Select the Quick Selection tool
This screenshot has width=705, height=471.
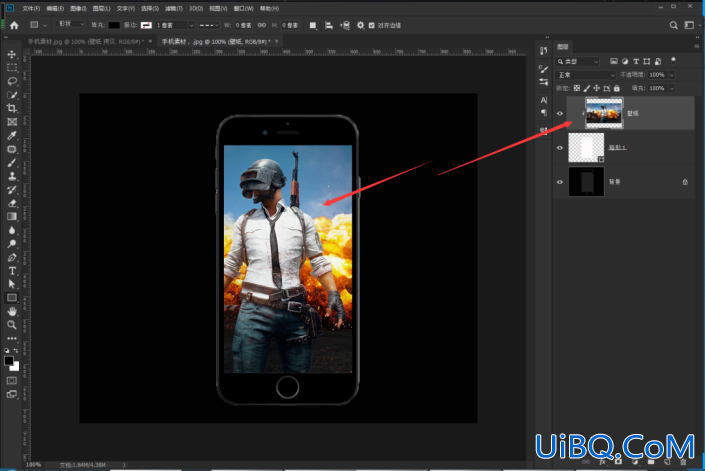point(12,95)
